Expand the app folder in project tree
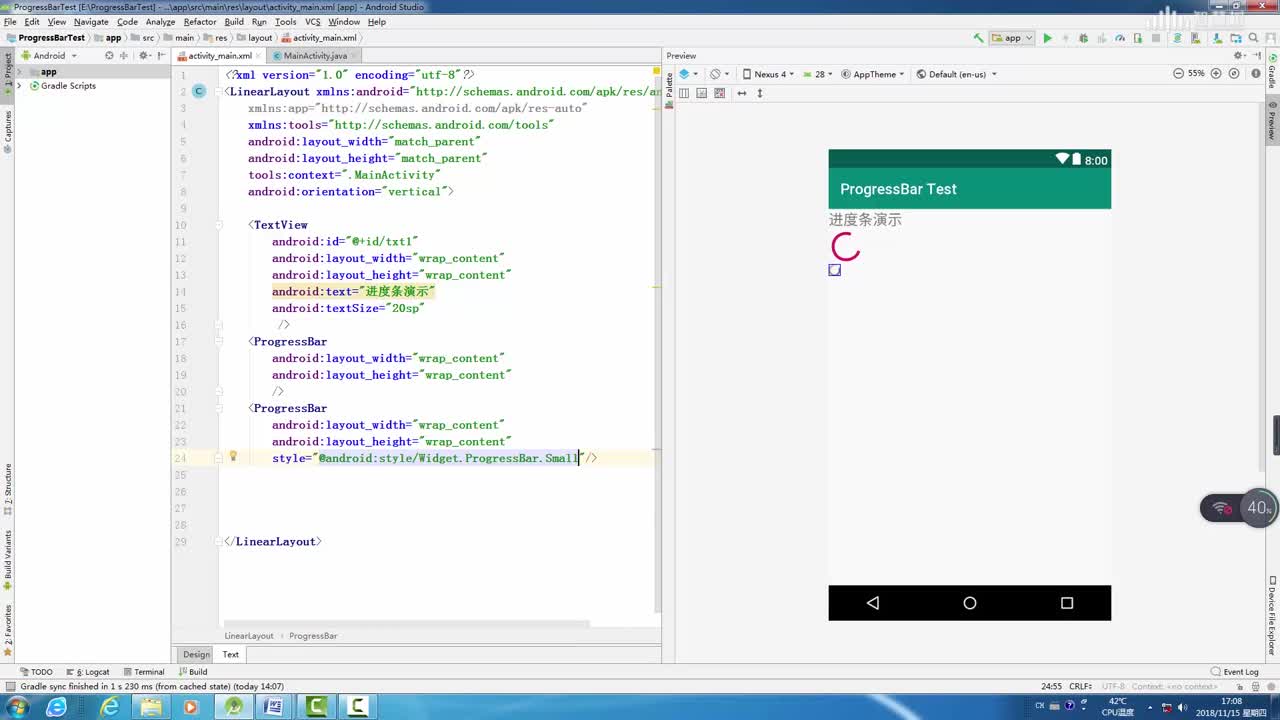The height and width of the screenshot is (720, 1280). [19, 72]
